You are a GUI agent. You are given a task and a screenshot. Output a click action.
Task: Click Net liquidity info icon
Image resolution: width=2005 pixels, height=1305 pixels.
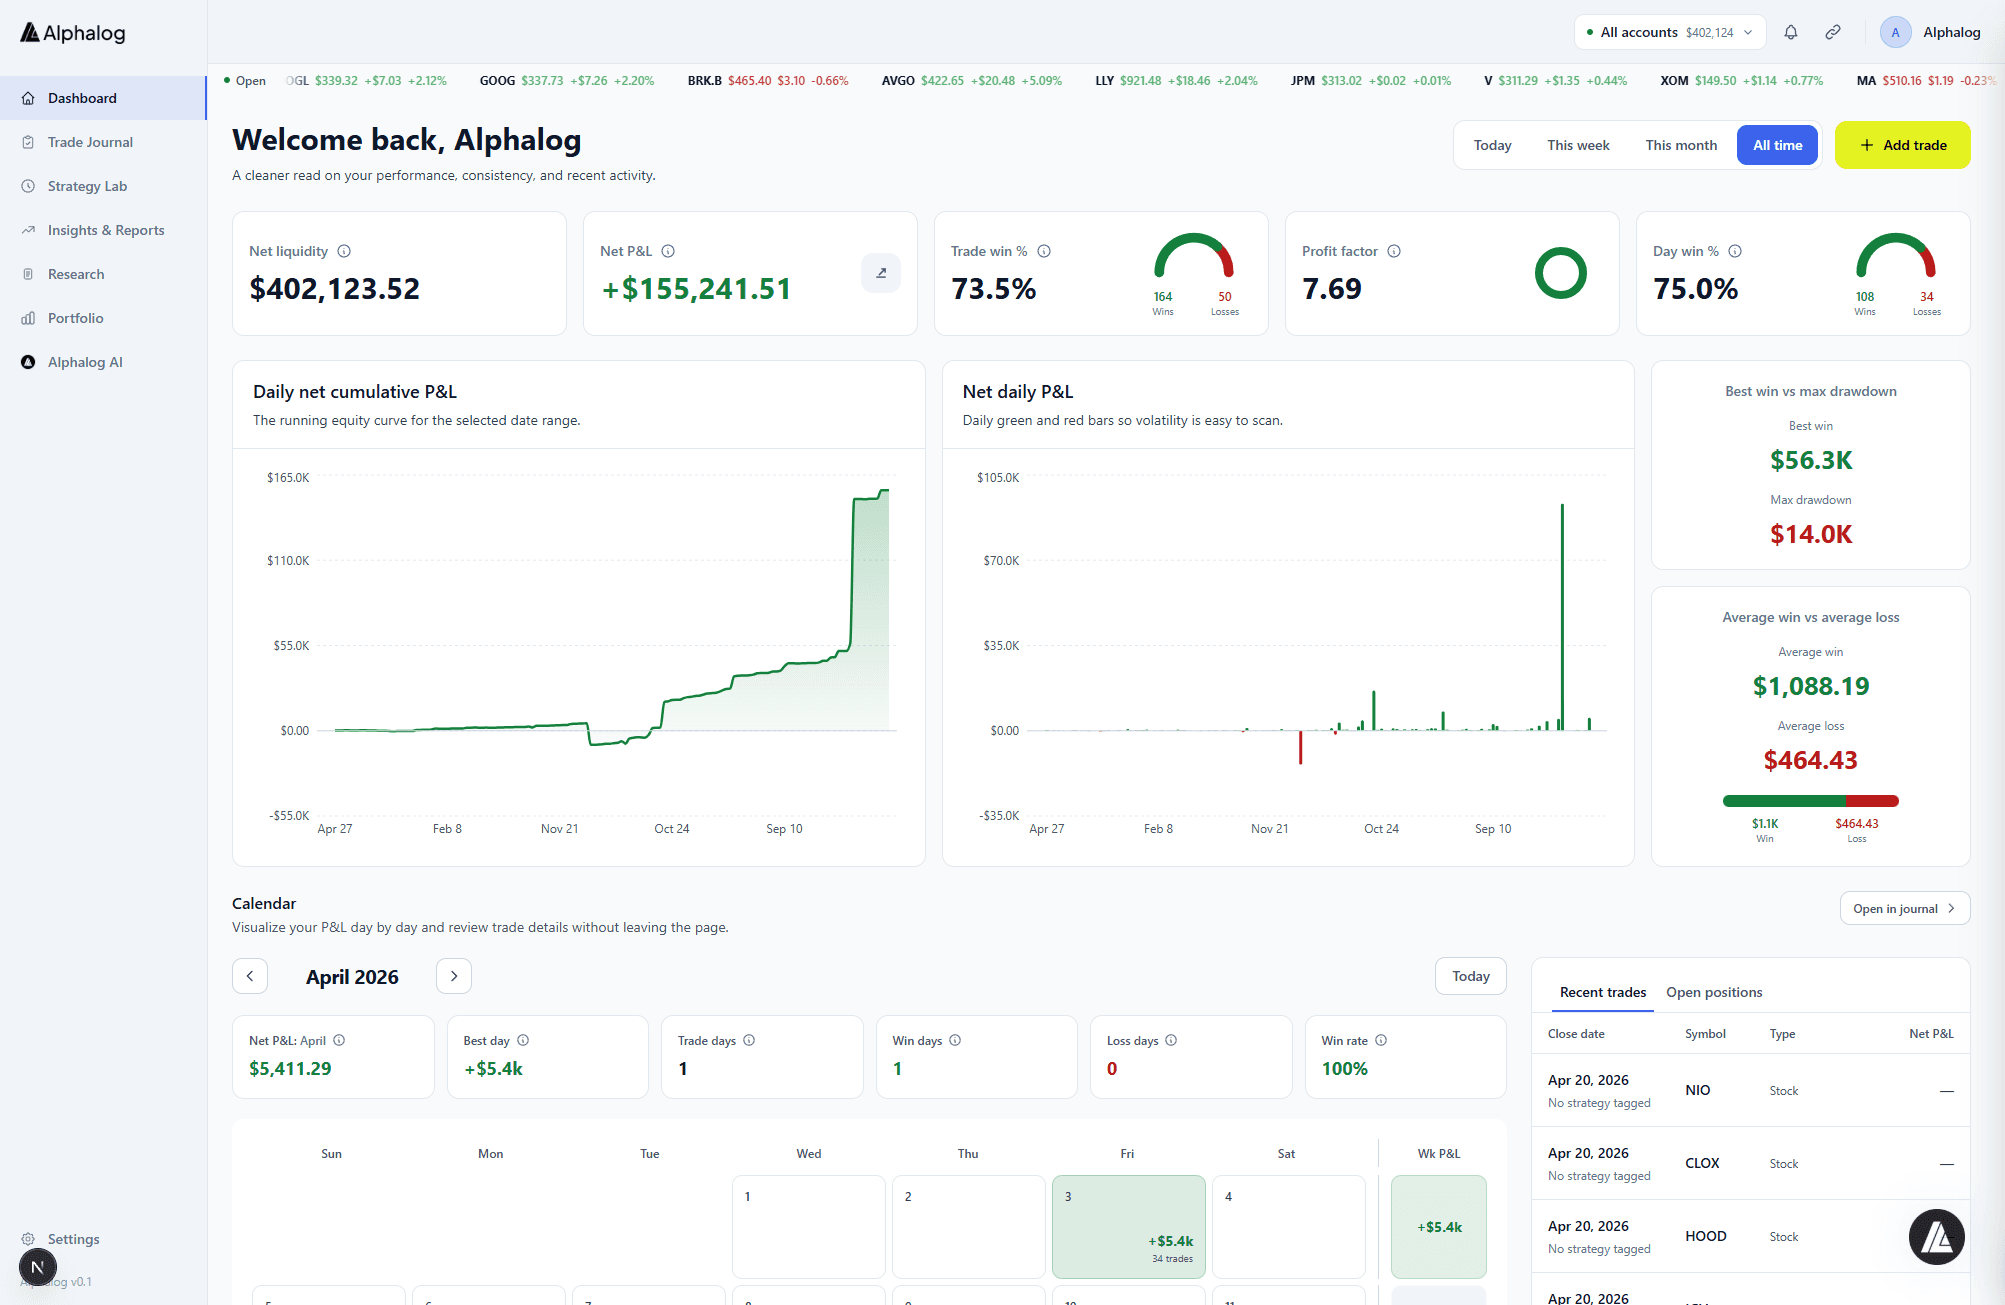pos(344,251)
